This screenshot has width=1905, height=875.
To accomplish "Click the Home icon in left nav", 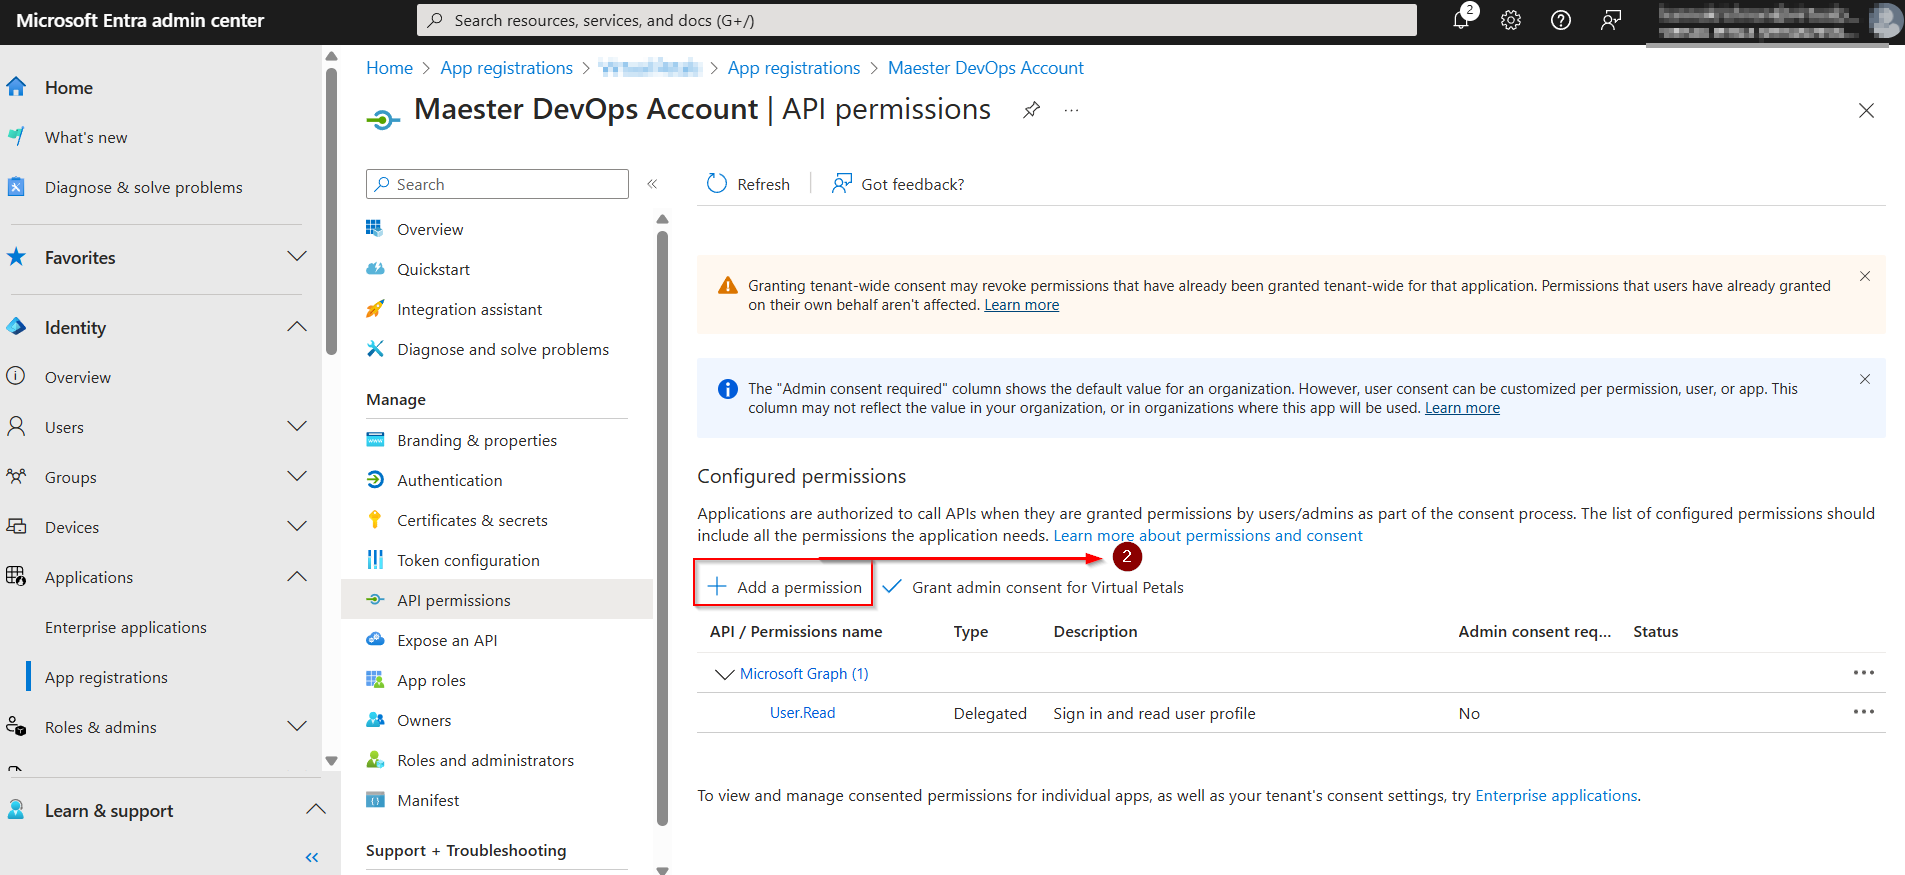I will [x=16, y=87].
